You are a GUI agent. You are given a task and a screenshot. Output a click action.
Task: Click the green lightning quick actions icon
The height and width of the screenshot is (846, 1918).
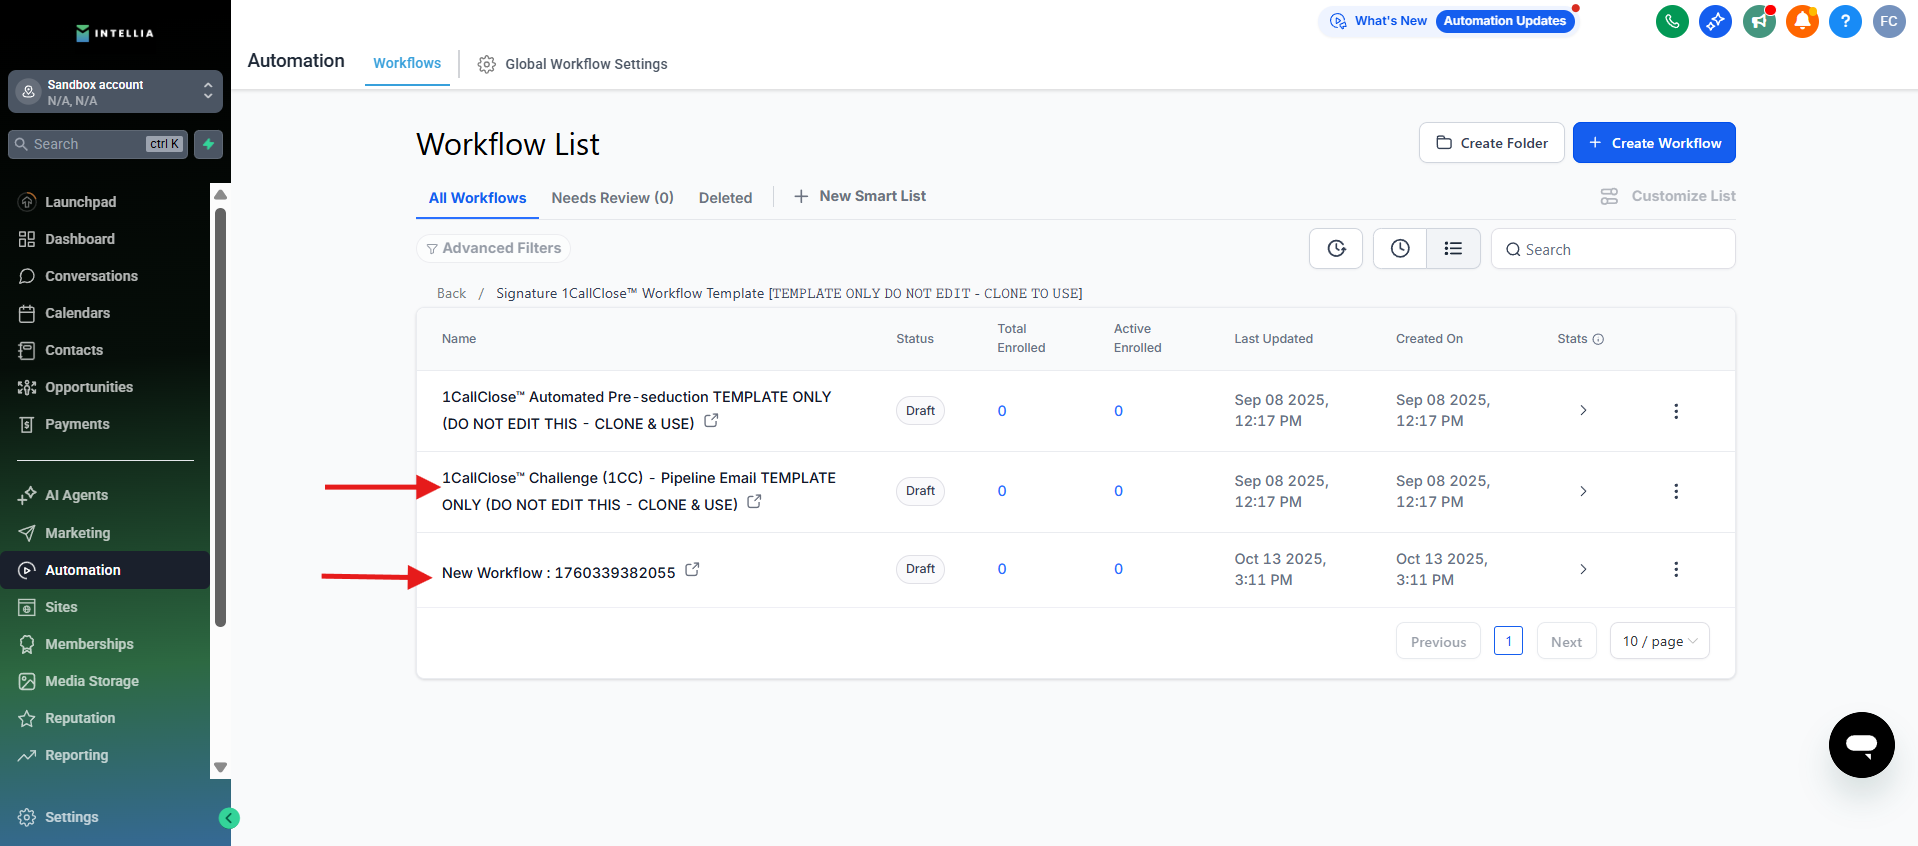[208, 144]
